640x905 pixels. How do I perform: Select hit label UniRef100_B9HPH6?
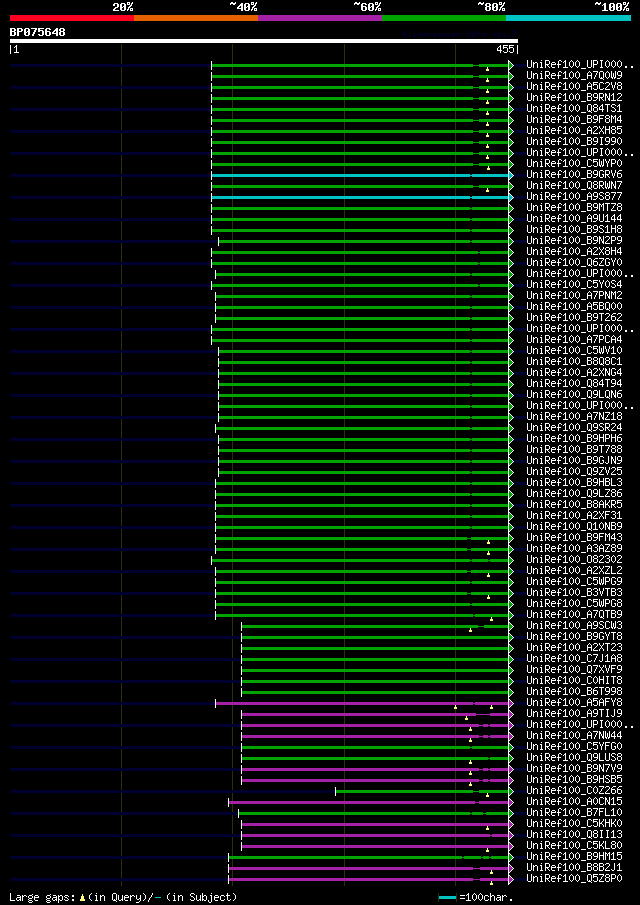tap(574, 439)
